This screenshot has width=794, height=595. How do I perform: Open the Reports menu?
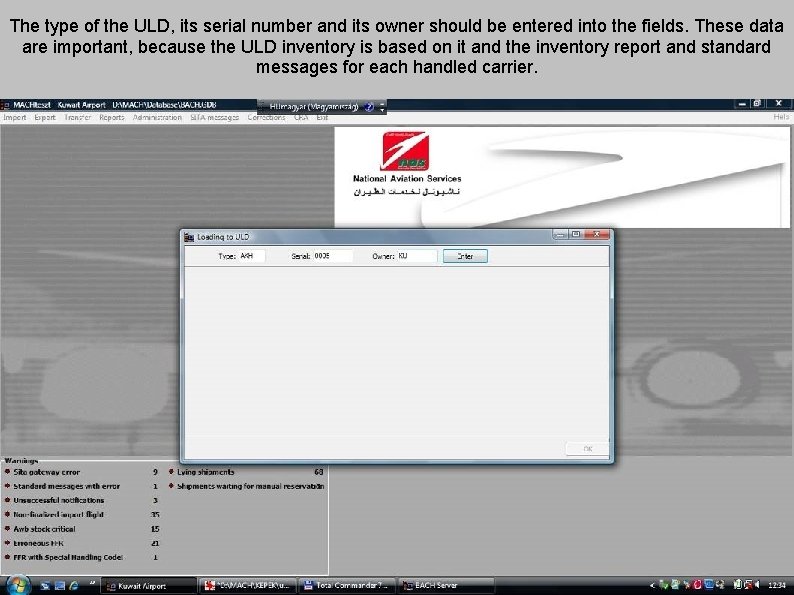click(x=112, y=117)
